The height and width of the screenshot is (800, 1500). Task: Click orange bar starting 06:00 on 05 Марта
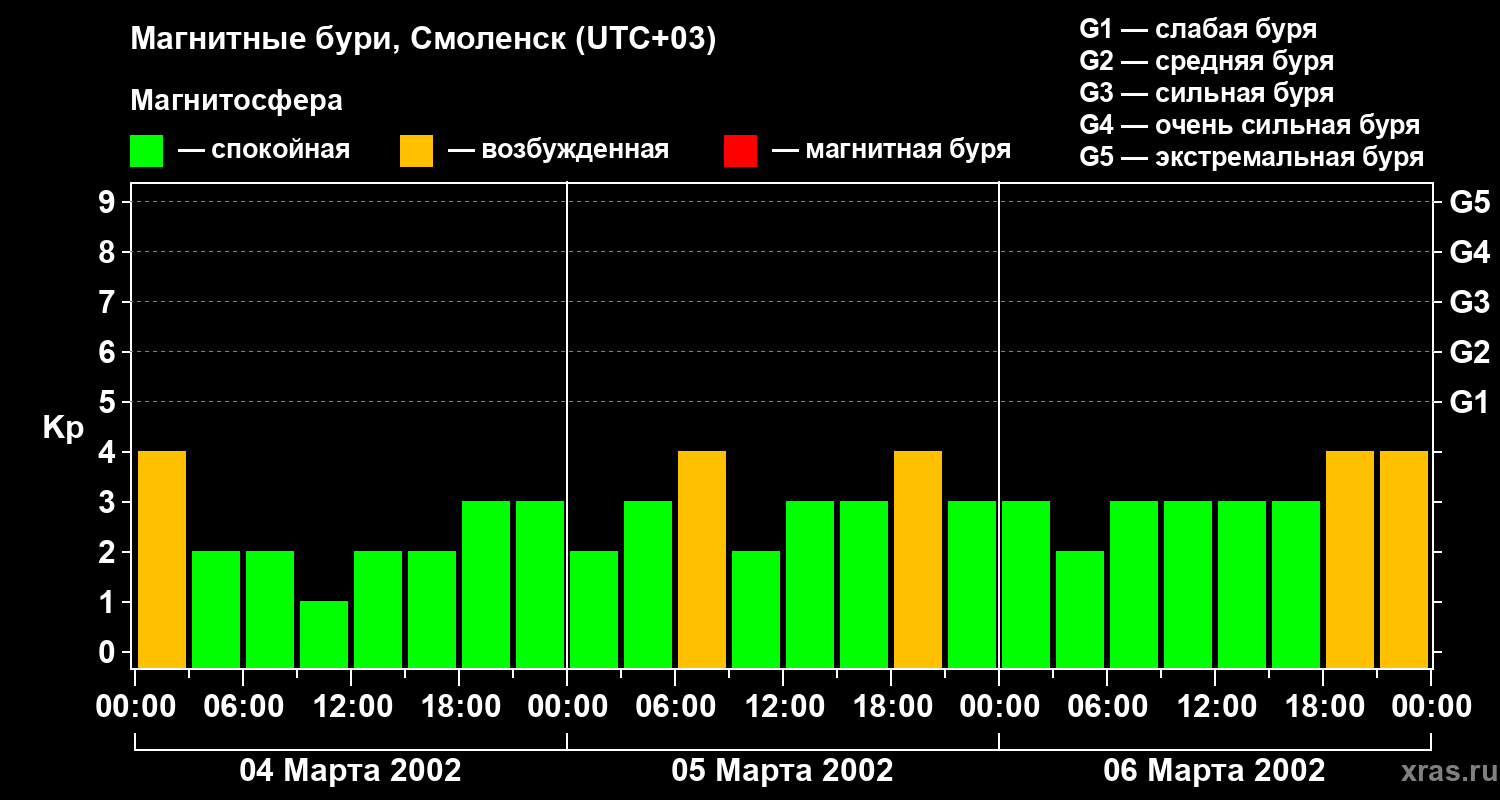coord(702,559)
